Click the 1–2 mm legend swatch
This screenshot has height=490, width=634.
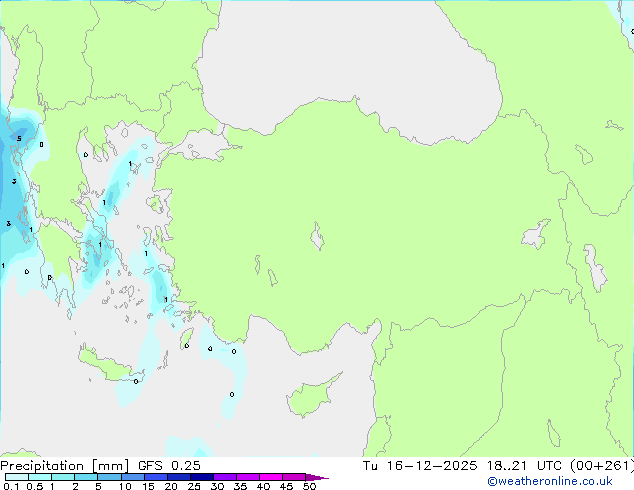63,477
